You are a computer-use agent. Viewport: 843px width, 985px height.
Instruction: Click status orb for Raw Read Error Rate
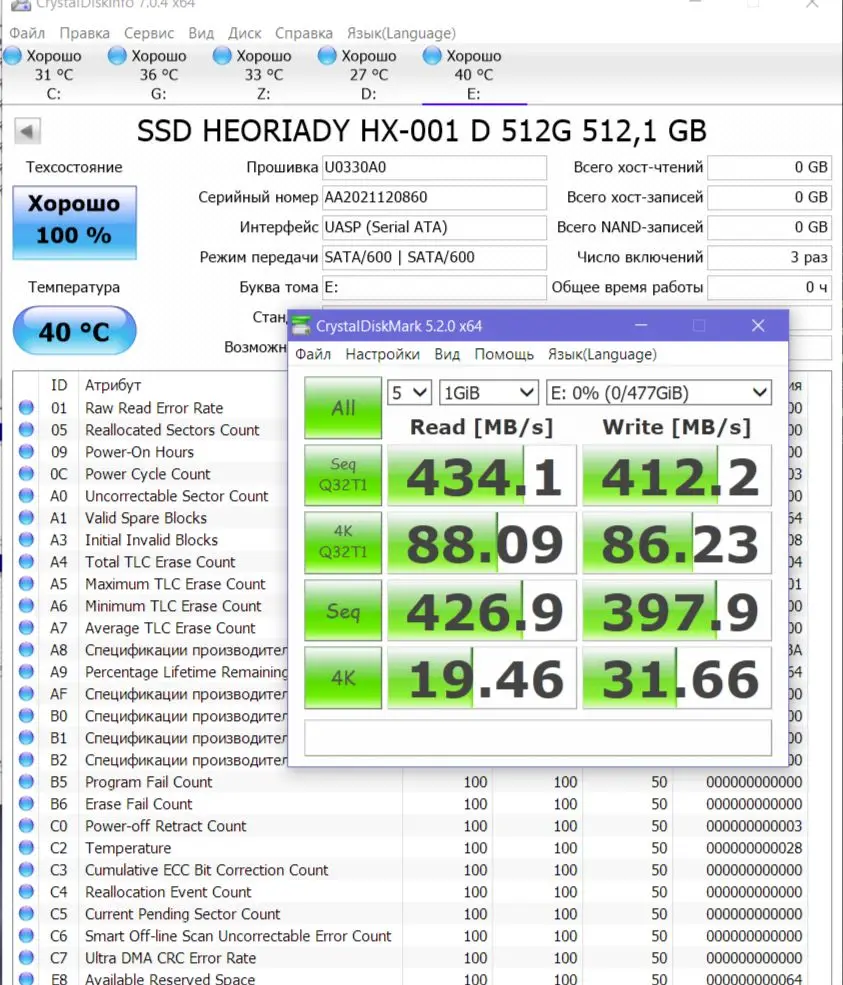(26, 408)
